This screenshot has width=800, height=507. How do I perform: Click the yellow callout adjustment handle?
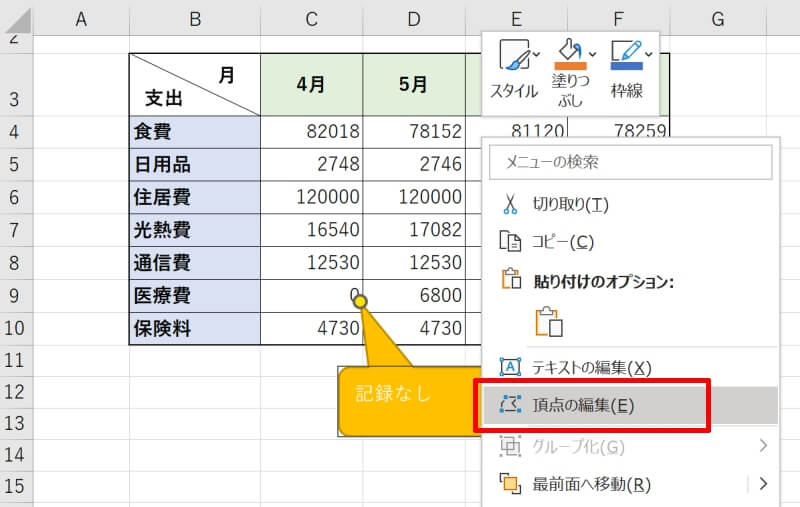coord(360,302)
